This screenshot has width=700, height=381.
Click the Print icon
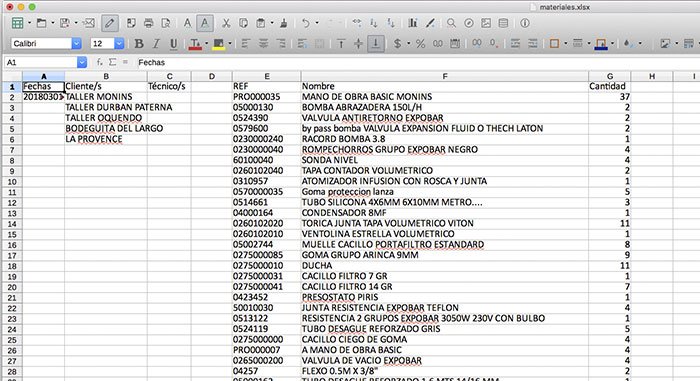click(x=149, y=23)
